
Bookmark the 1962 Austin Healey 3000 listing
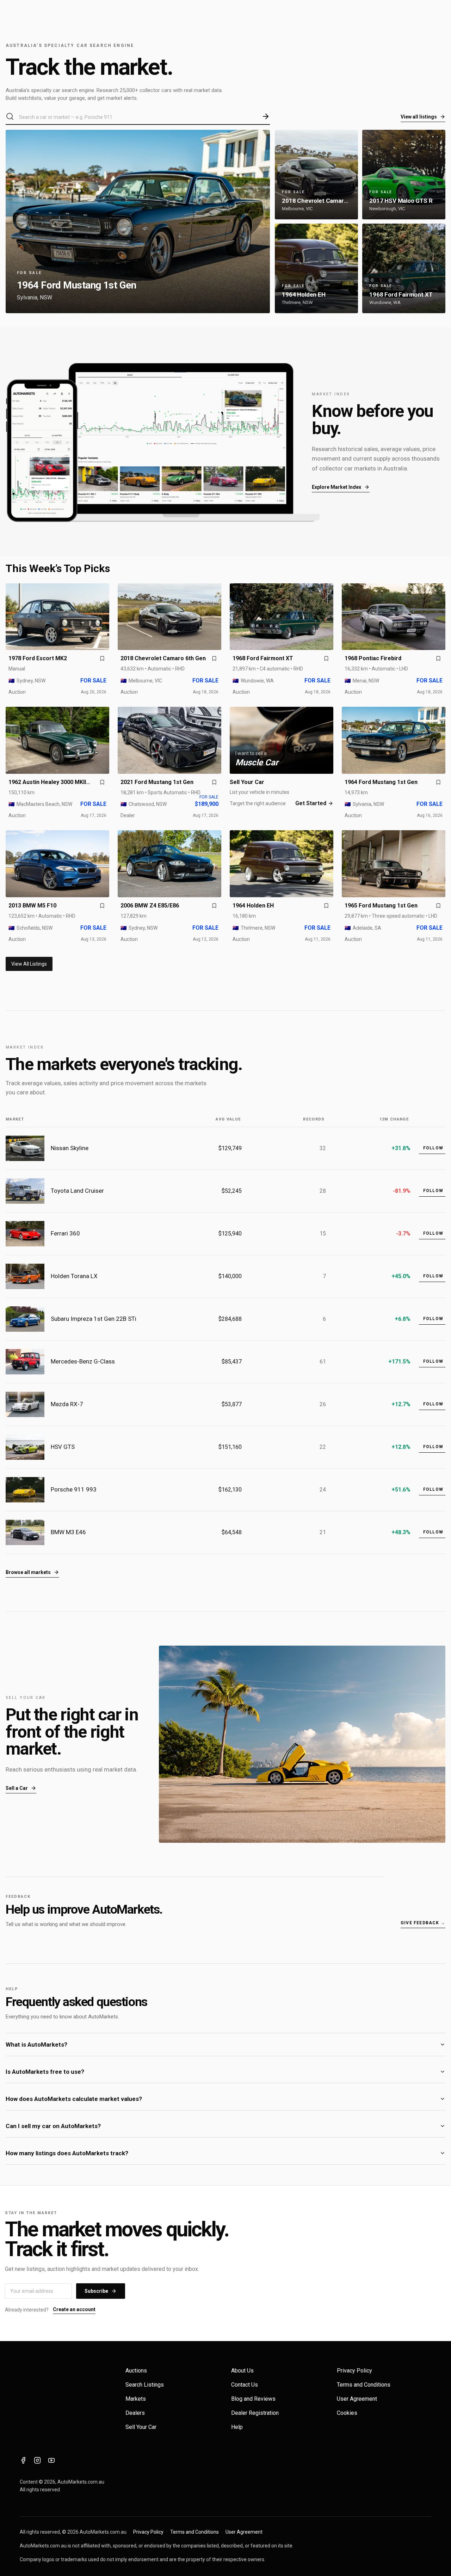pos(102,782)
